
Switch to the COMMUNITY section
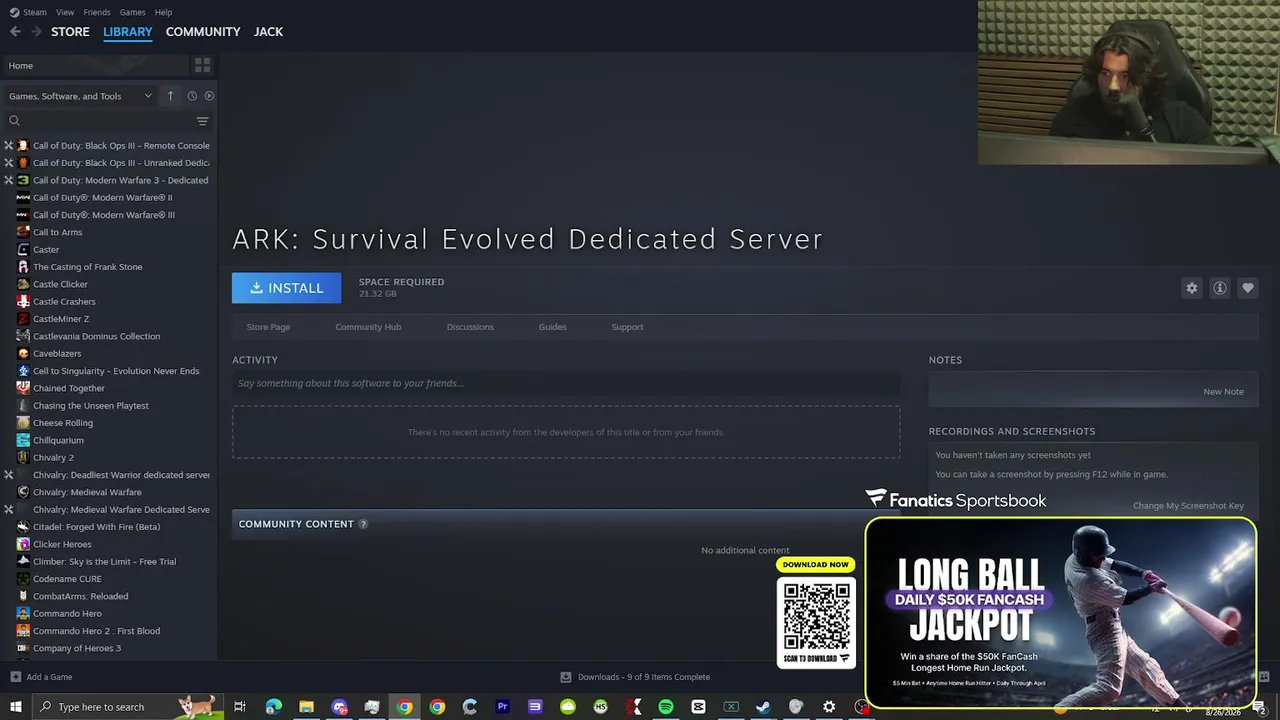click(x=203, y=32)
